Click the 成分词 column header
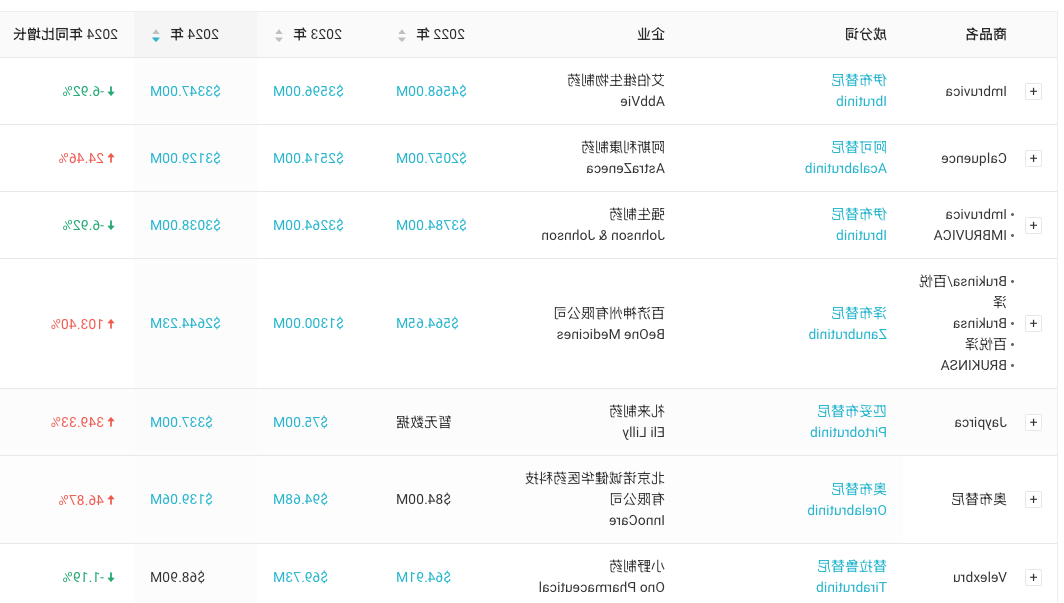1064x603 pixels. pyautogui.click(x=866, y=35)
